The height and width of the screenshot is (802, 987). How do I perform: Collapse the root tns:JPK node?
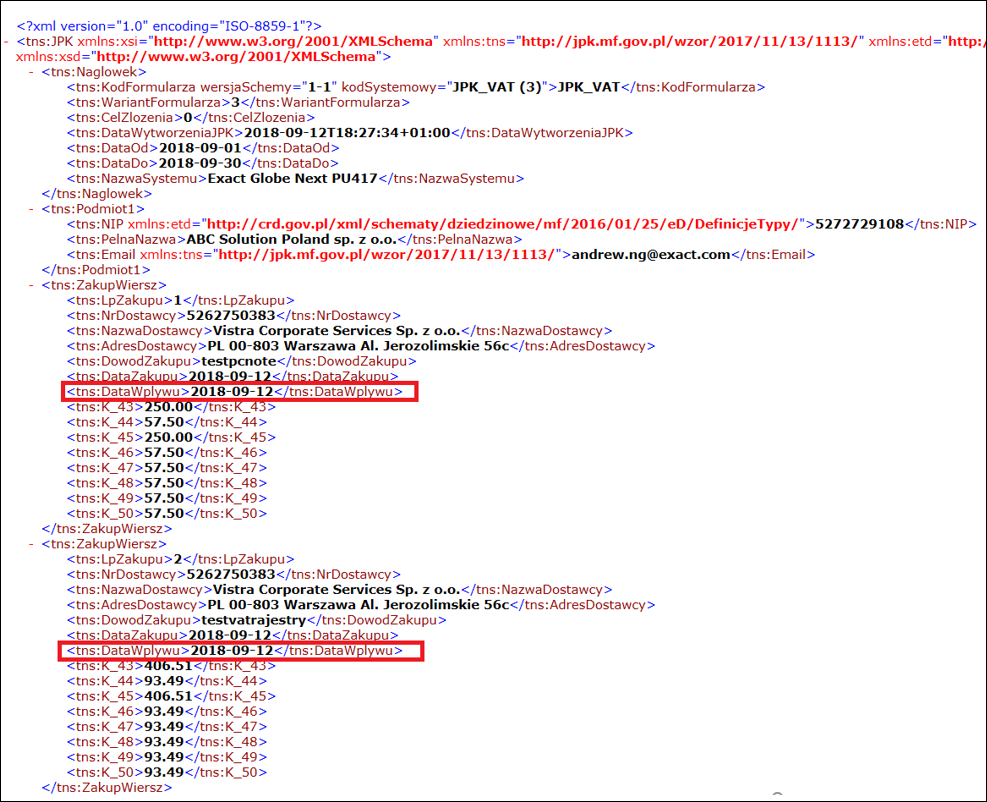point(7,41)
